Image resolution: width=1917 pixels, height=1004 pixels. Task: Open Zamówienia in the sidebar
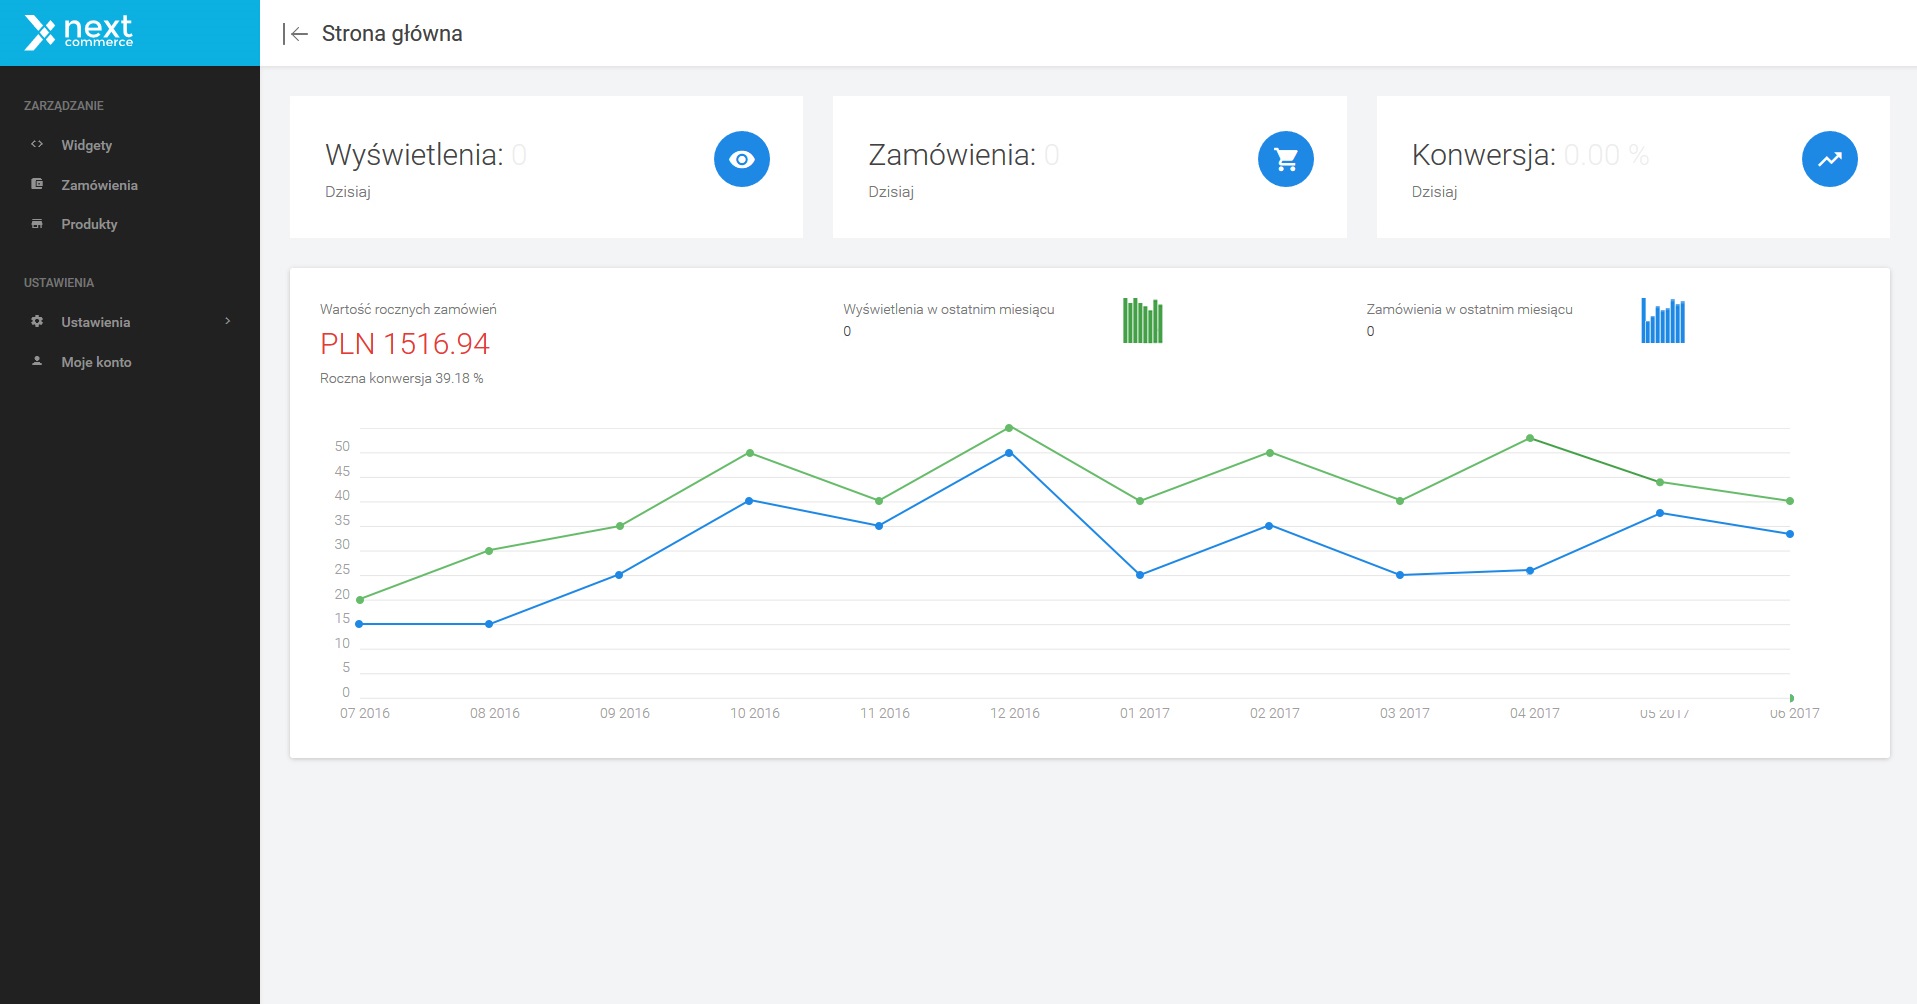[99, 185]
